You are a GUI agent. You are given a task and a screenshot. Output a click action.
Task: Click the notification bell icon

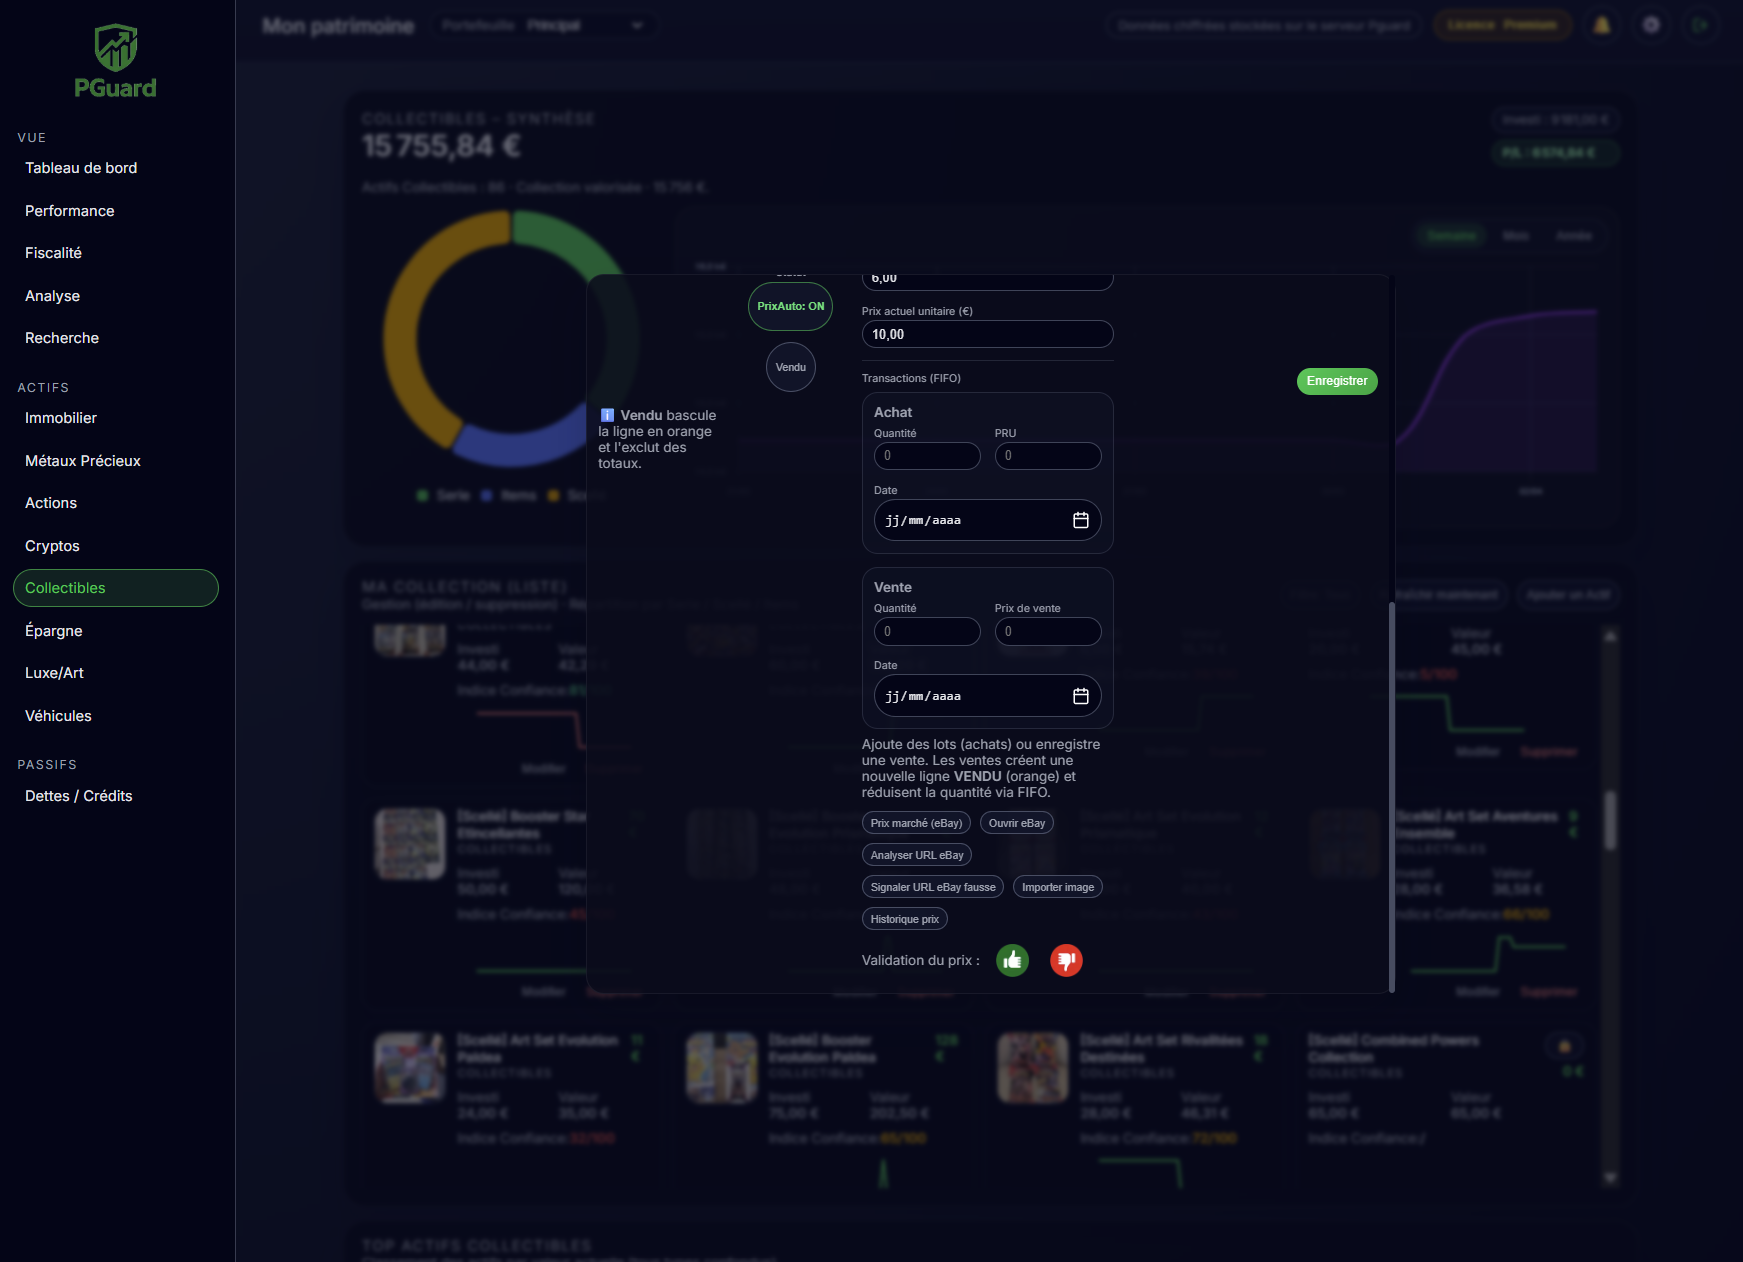1602,25
